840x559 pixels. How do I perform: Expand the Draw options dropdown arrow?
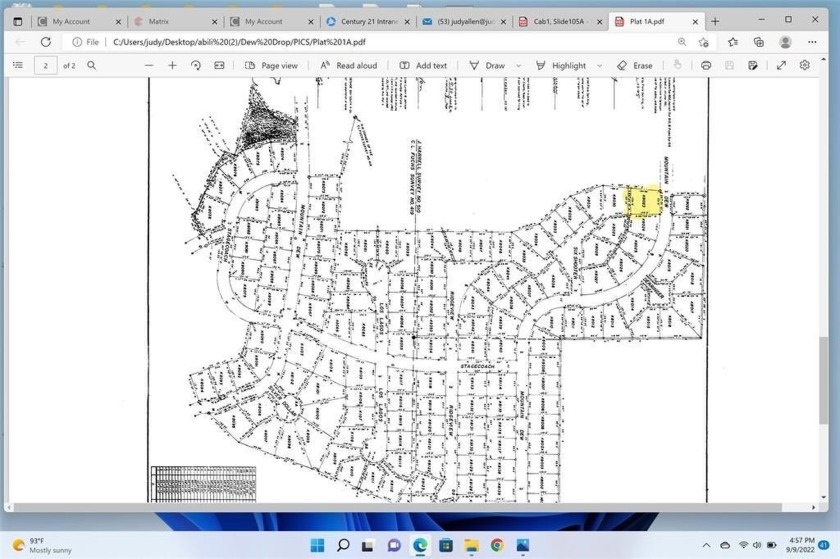[x=518, y=65]
